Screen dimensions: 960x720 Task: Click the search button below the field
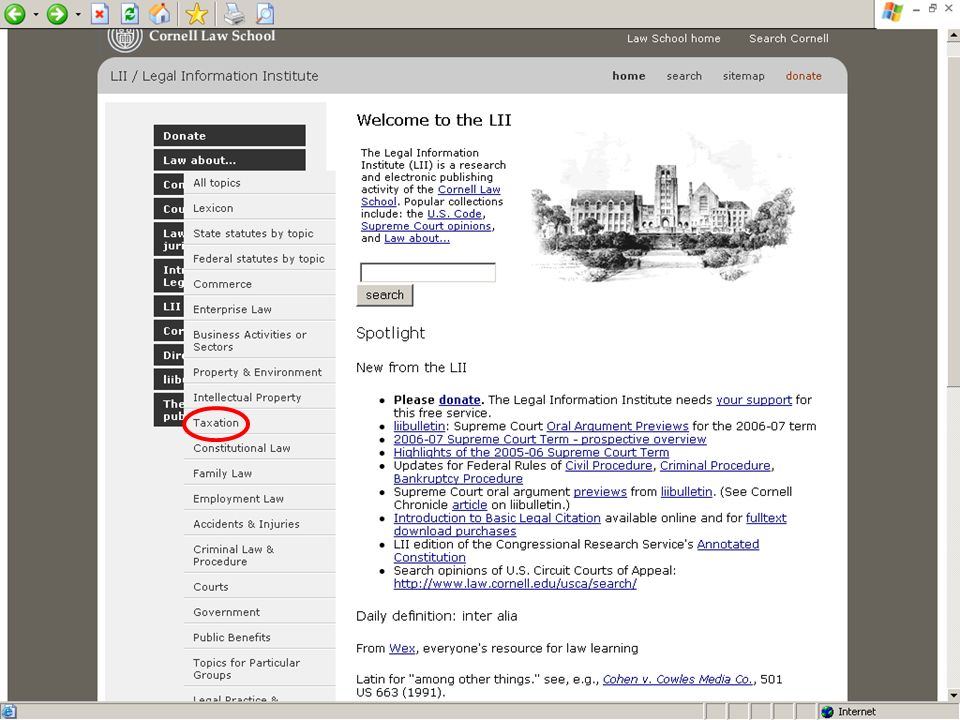click(x=384, y=295)
